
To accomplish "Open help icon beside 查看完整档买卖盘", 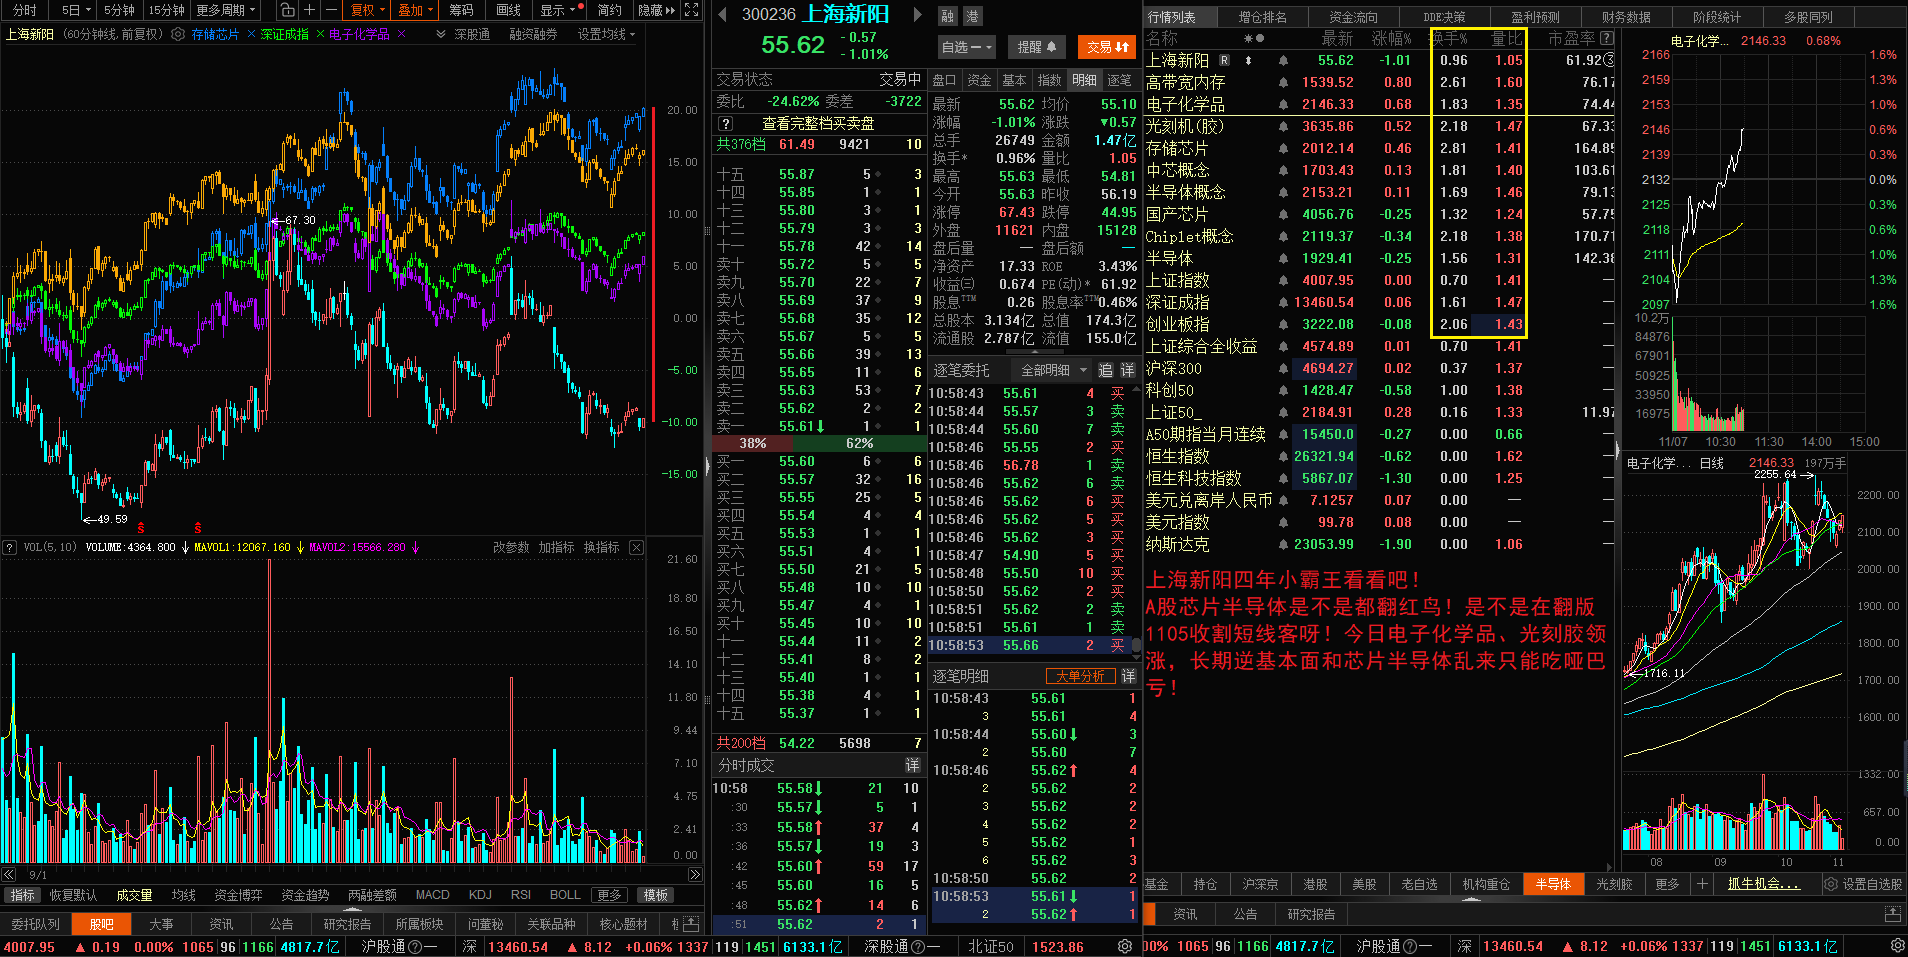I will point(726,124).
